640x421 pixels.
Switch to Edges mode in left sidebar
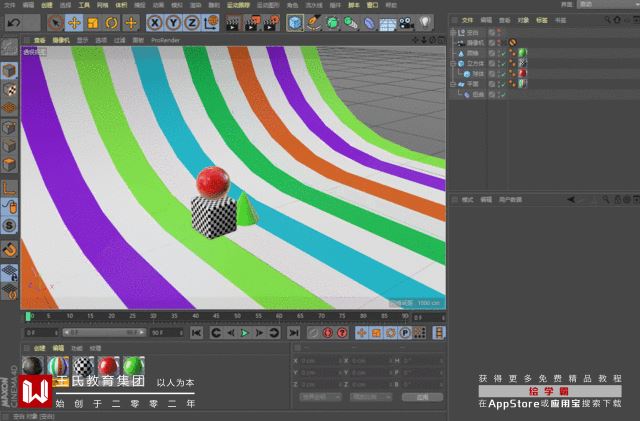[x=9, y=146]
